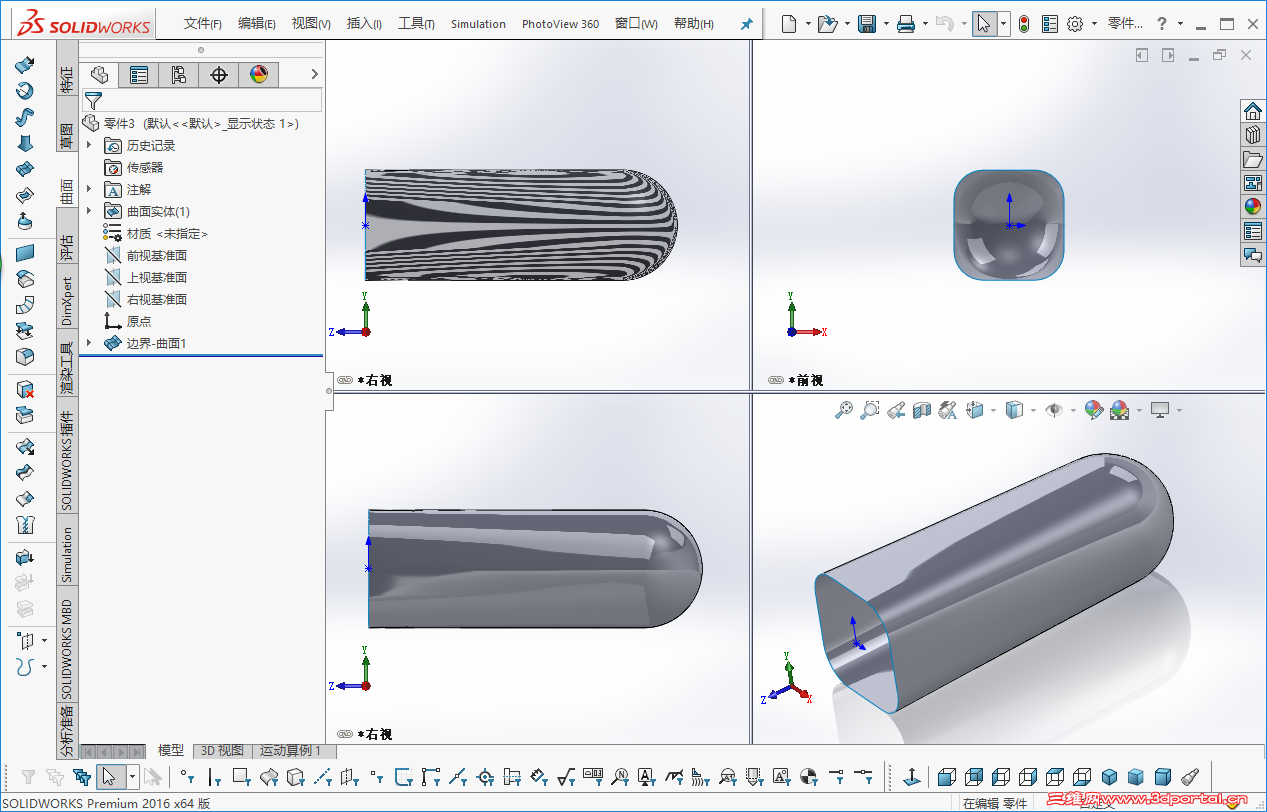
Task: Select the Delete Face tool
Action: click(25, 389)
